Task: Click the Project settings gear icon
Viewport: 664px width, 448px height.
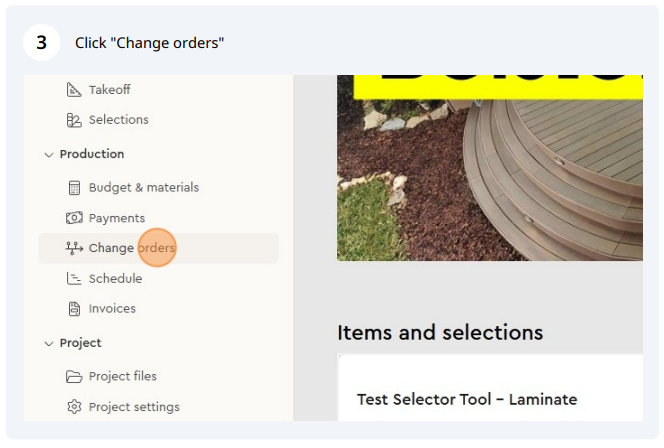Action: coord(74,407)
